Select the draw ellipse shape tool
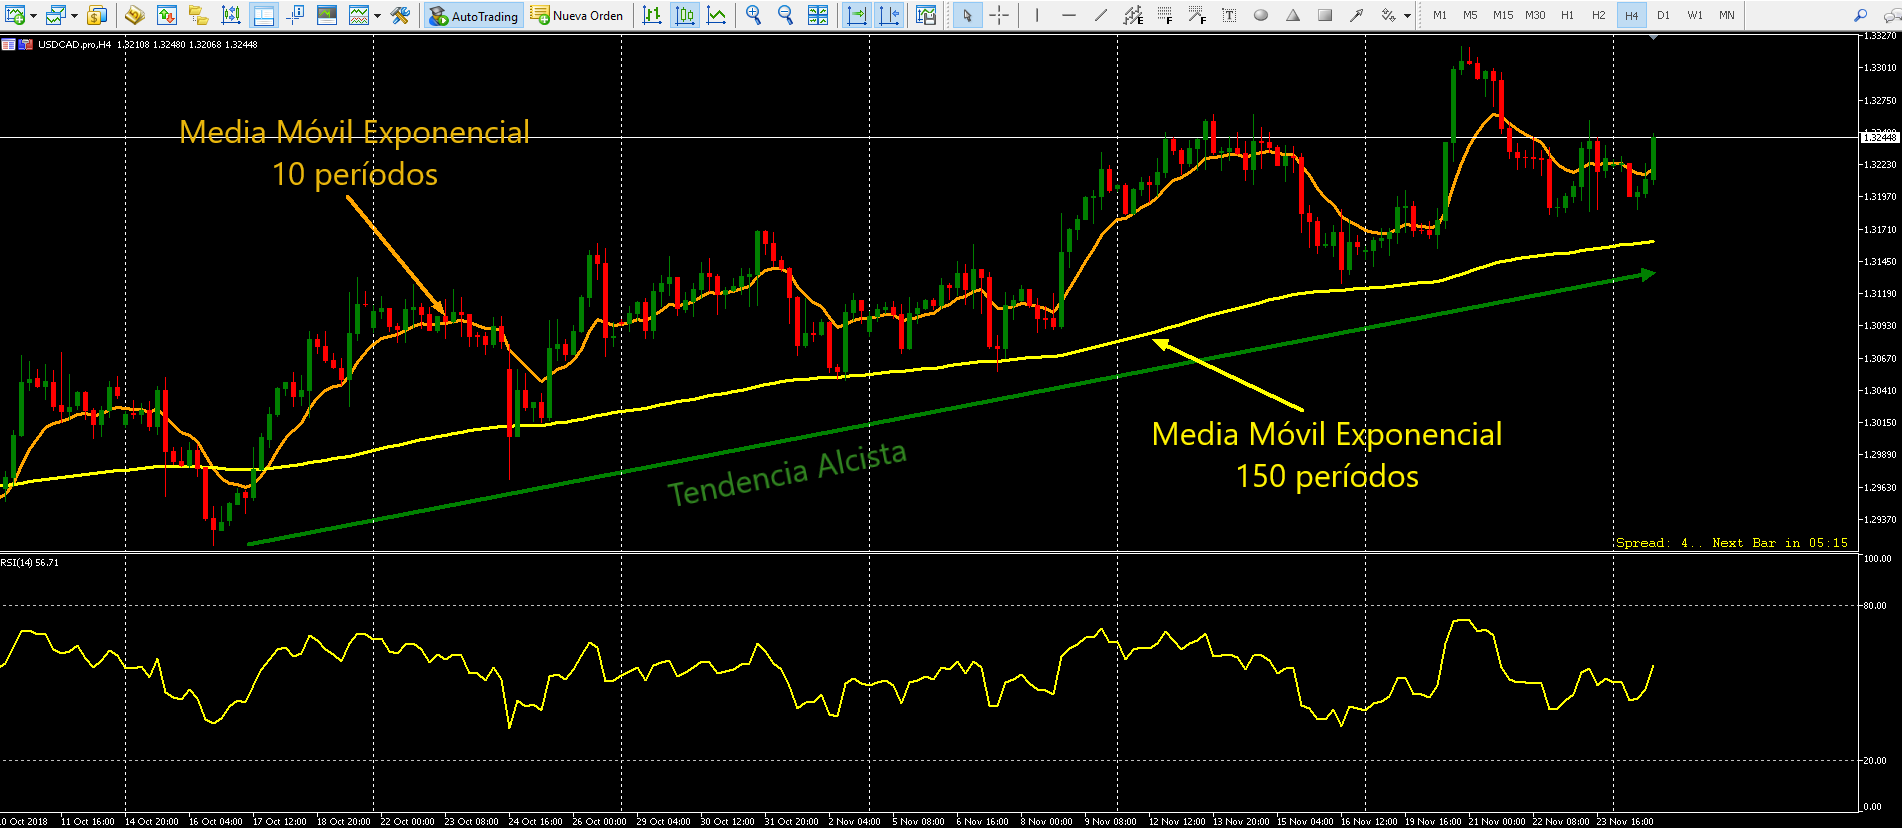 [x=1261, y=15]
